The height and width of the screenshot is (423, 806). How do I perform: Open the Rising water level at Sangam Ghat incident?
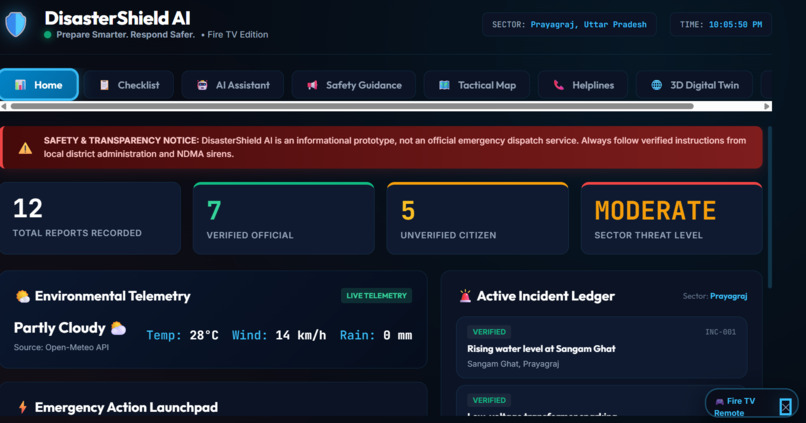point(601,347)
